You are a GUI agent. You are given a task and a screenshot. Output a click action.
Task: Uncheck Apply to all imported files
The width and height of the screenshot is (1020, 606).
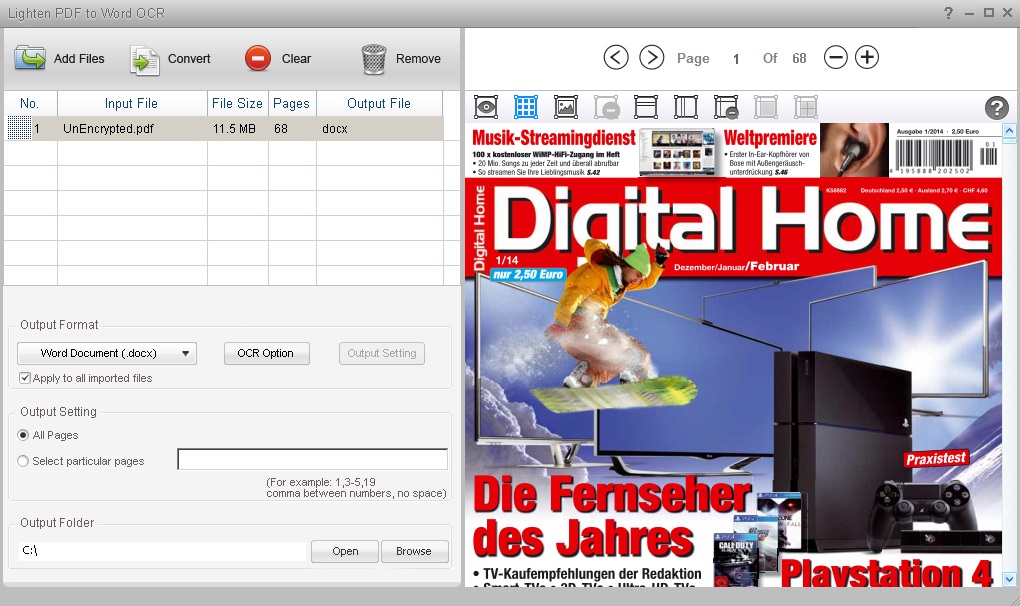pyautogui.click(x=25, y=378)
